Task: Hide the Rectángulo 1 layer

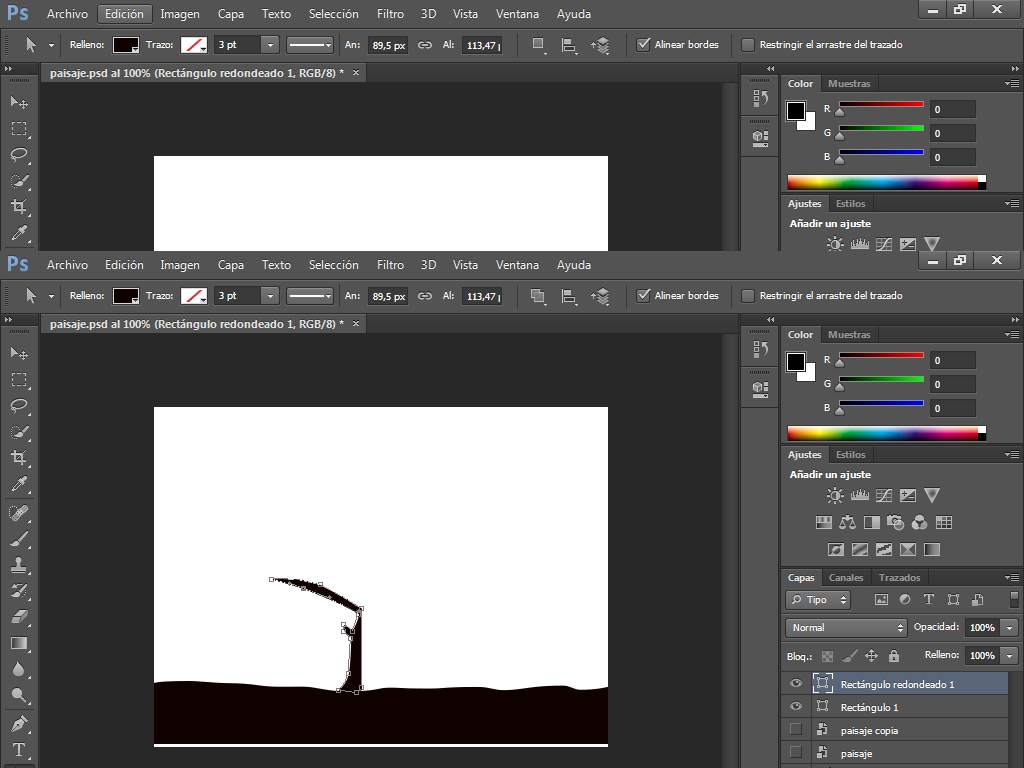Action: [x=795, y=707]
